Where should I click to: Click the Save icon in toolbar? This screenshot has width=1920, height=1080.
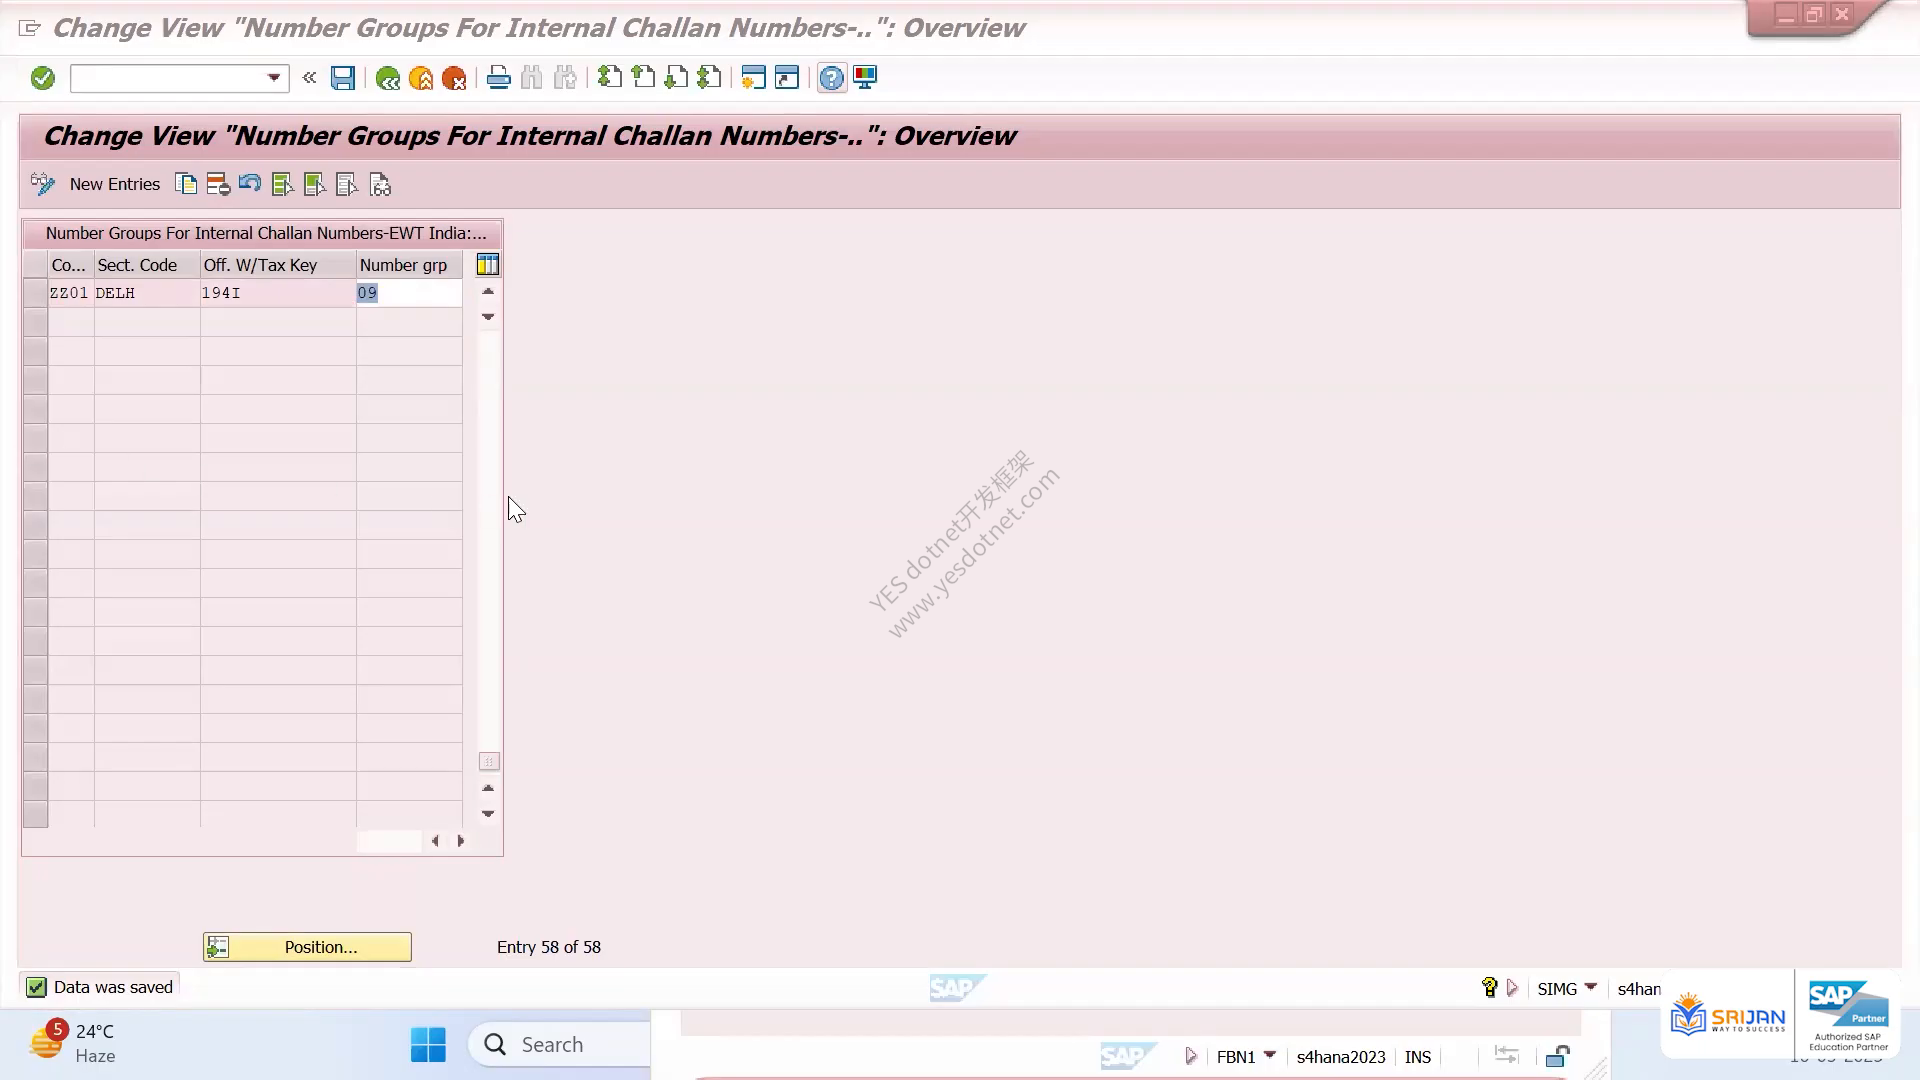[x=343, y=78]
